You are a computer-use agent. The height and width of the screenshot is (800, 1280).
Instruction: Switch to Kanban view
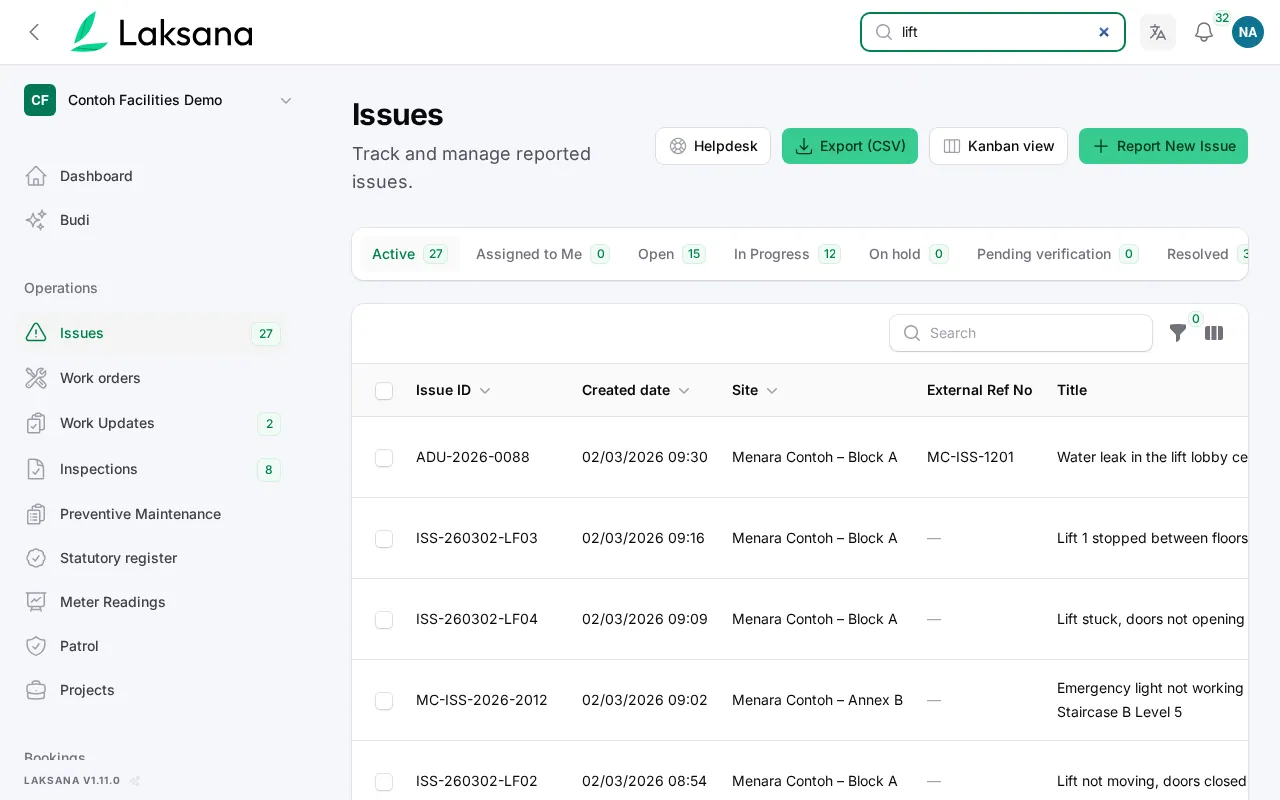(x=998, y=146)
